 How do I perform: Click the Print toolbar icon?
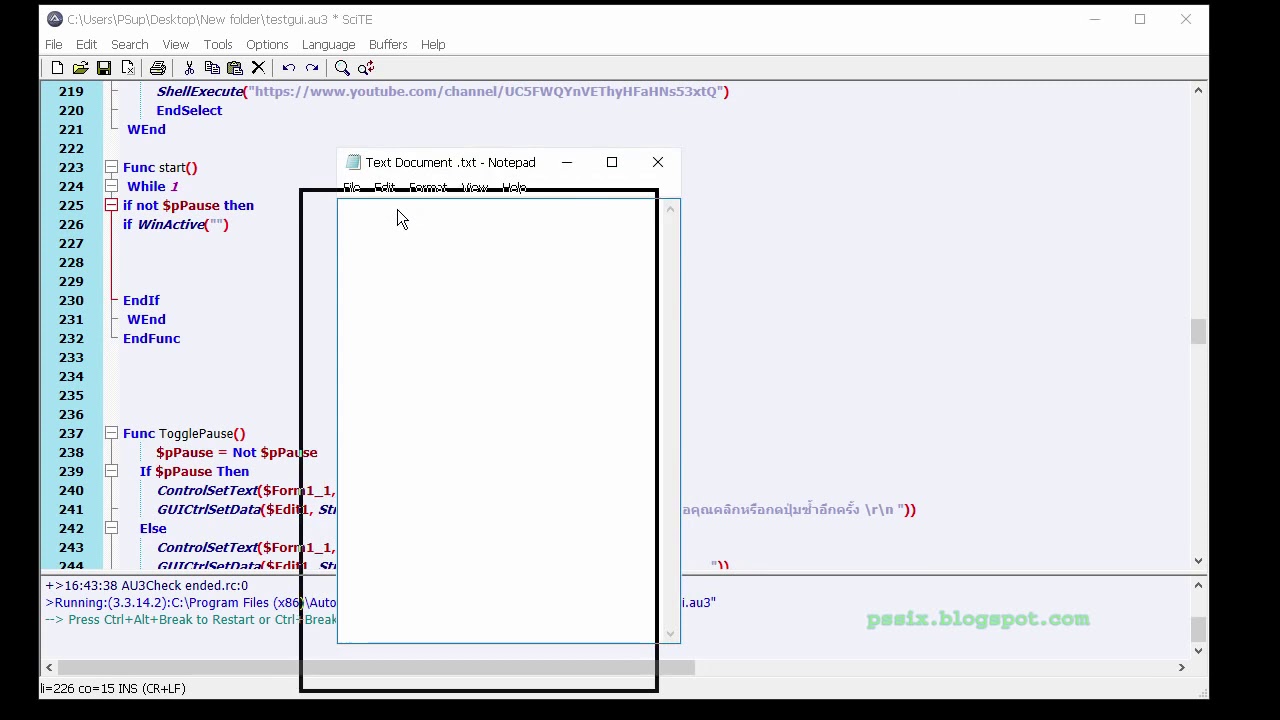coord(157,68)
